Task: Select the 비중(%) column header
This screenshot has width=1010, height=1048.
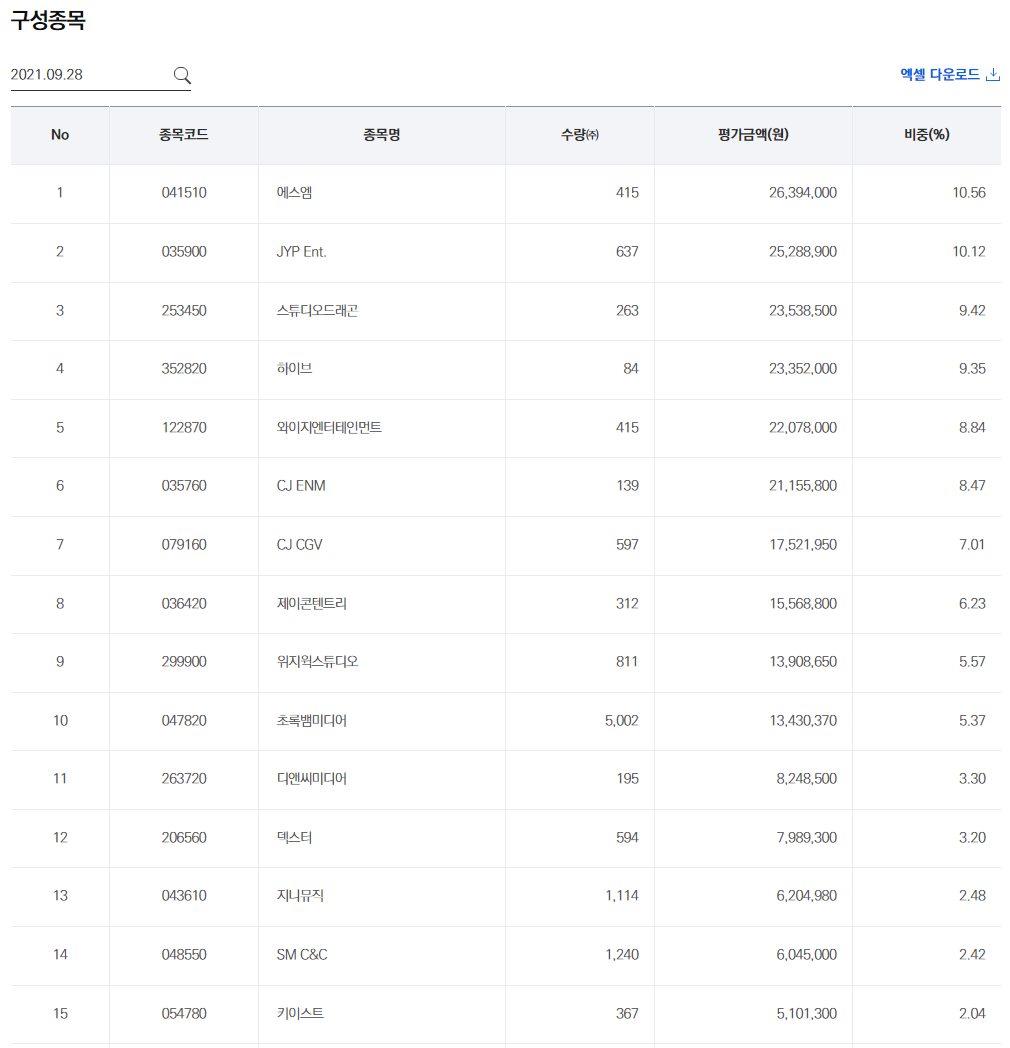Action: [926, 135]
